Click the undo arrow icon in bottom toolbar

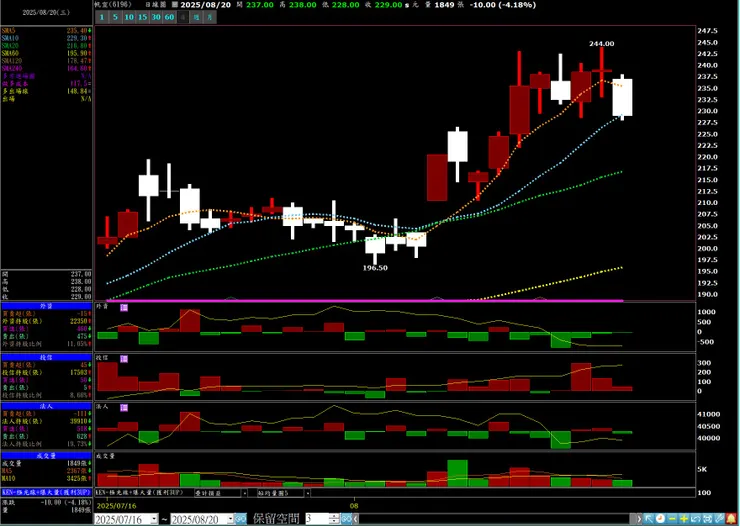(696, 519)
